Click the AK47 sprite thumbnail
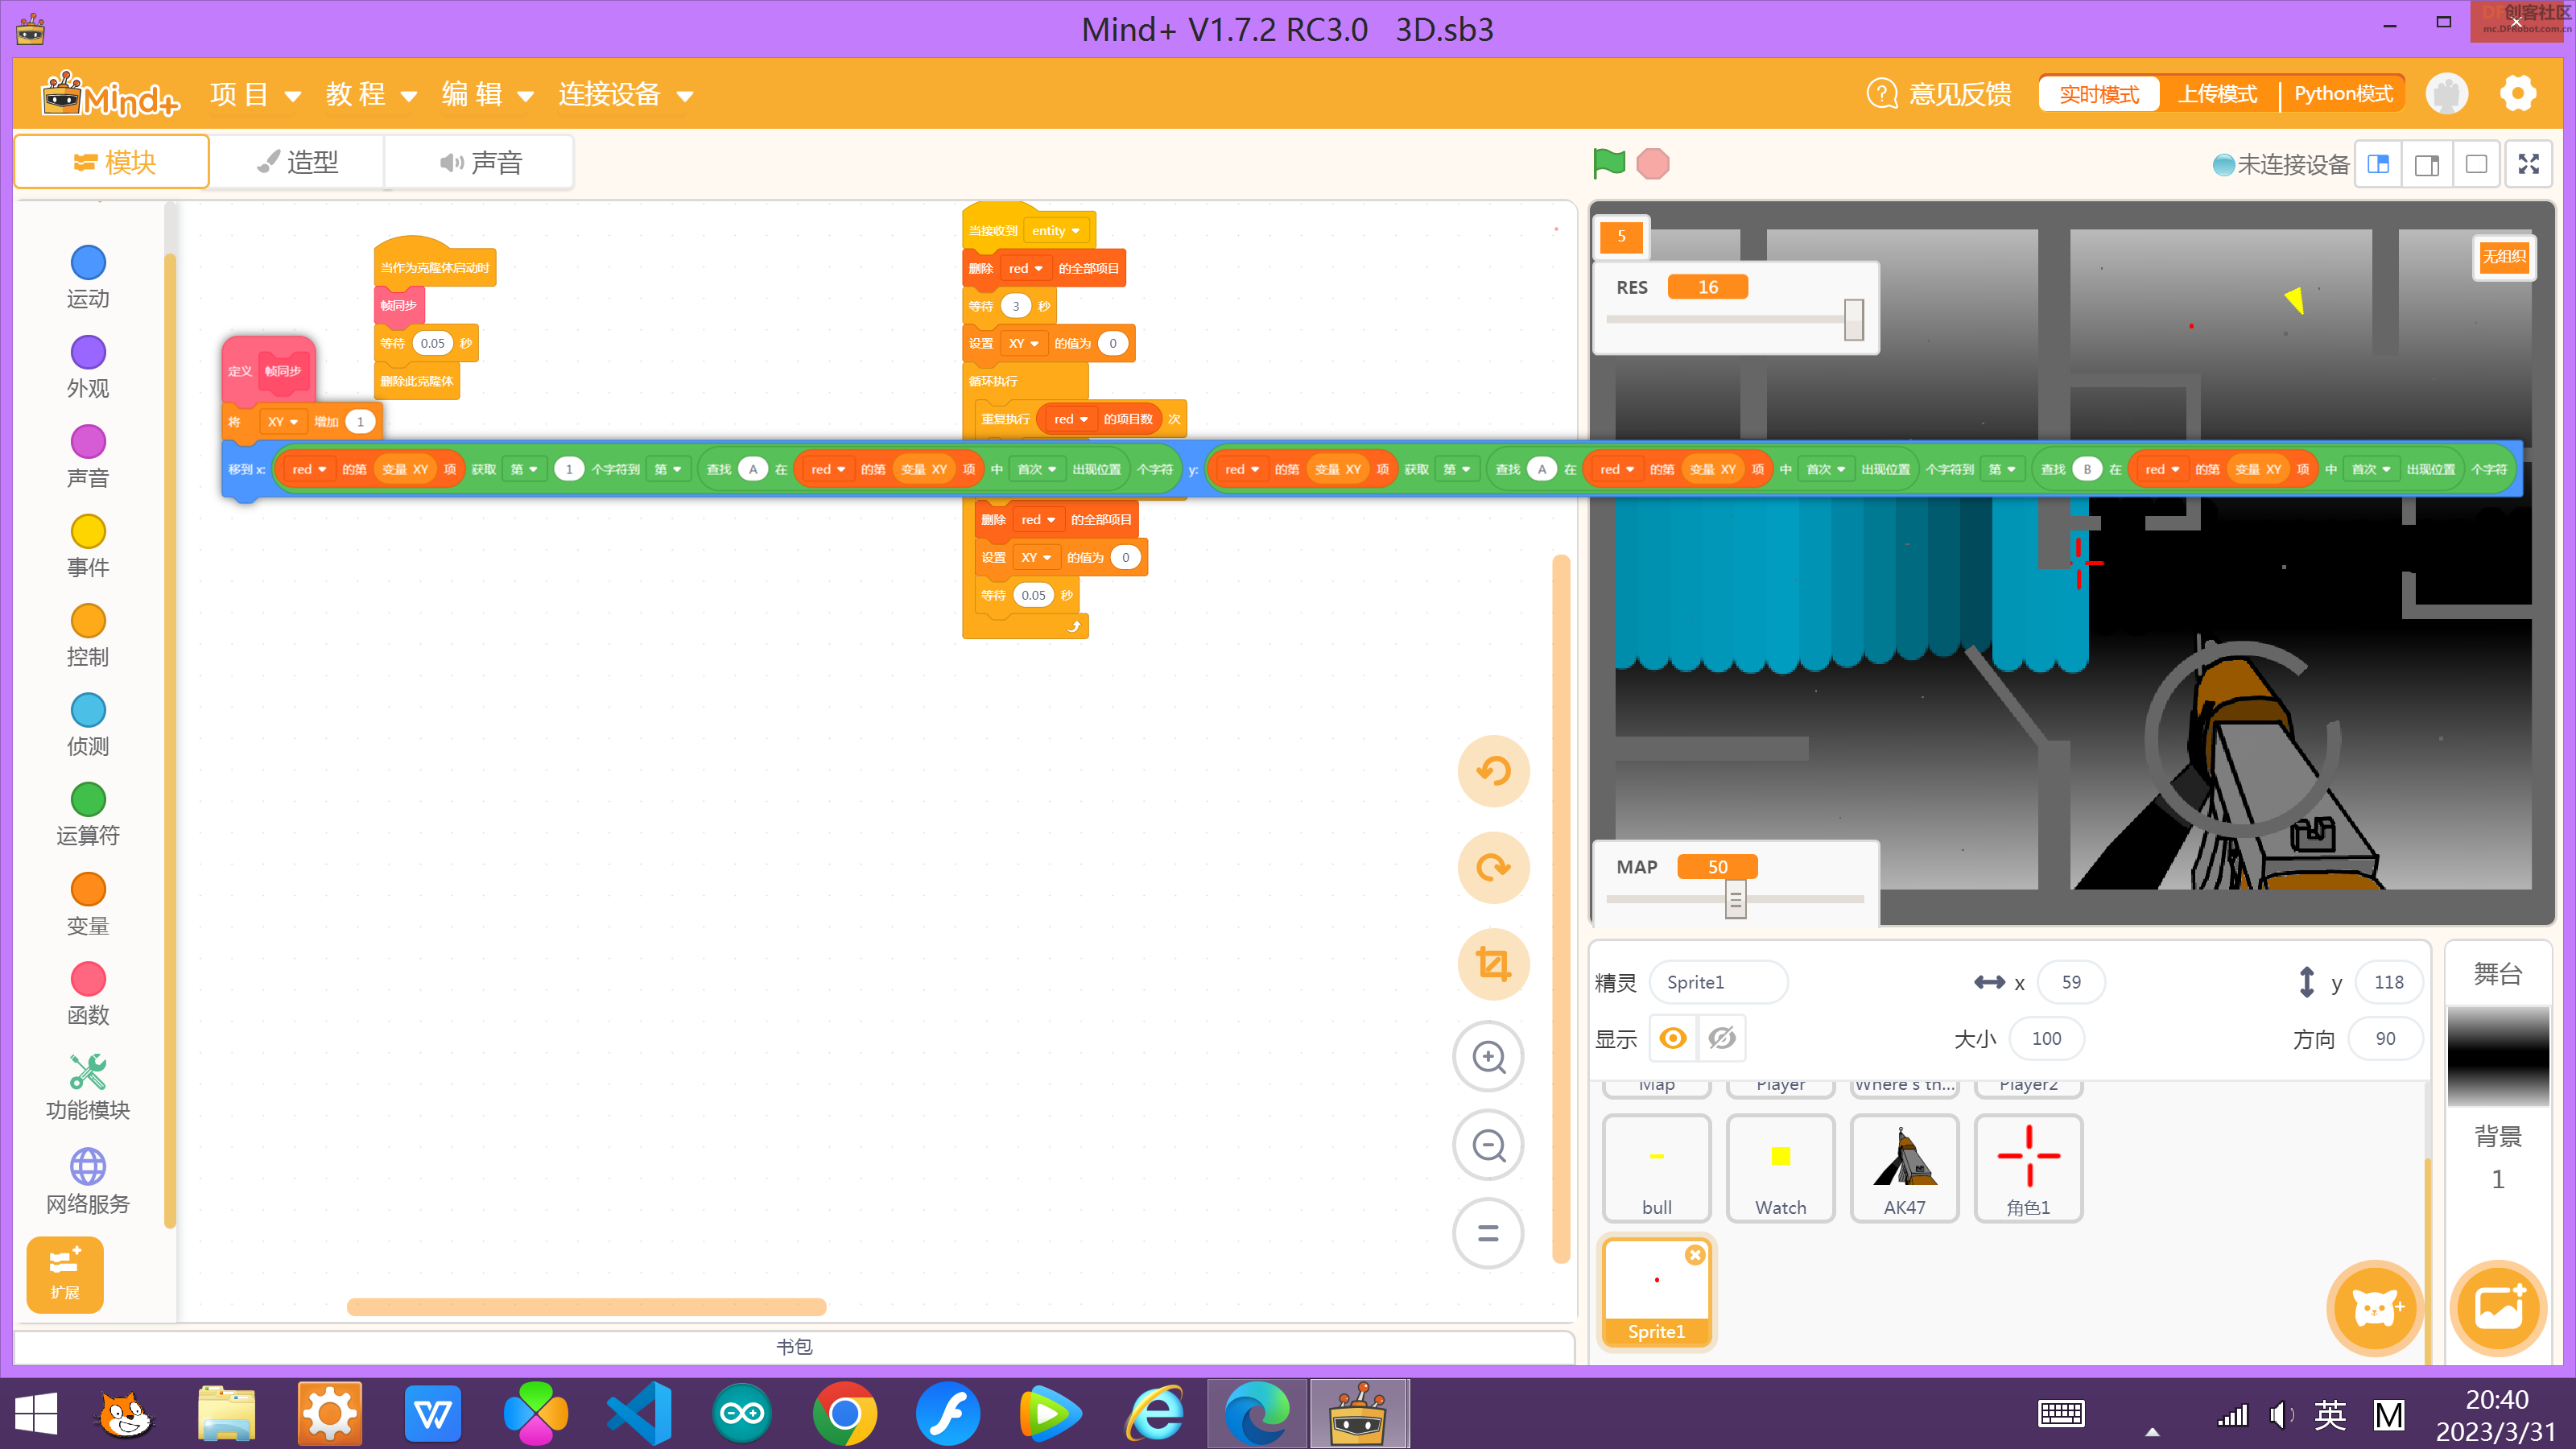 point(1902,1168)
